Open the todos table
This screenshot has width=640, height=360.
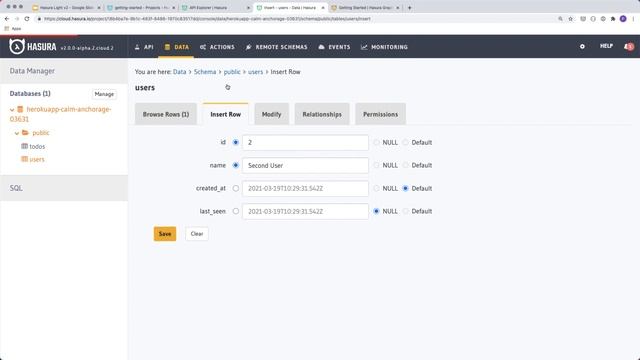point(37,146)
